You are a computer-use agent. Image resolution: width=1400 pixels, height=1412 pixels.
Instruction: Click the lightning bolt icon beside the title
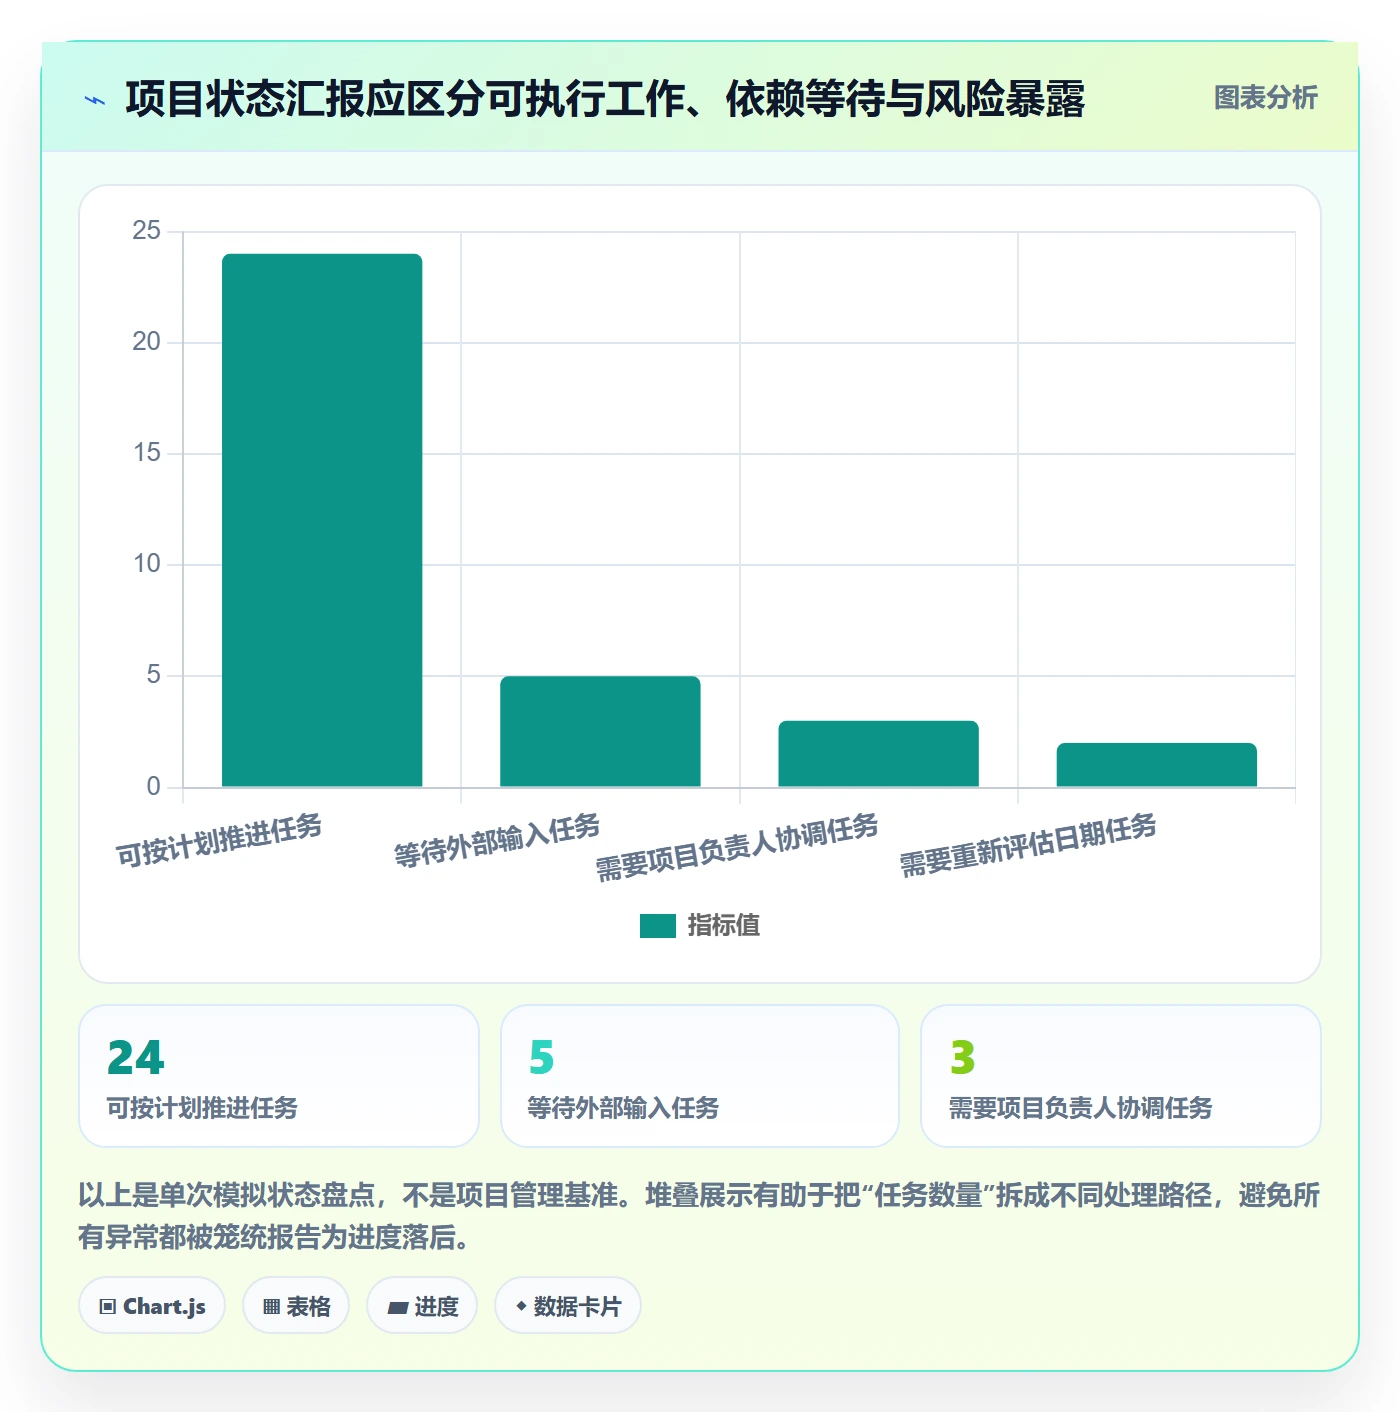tap(95, 100)
